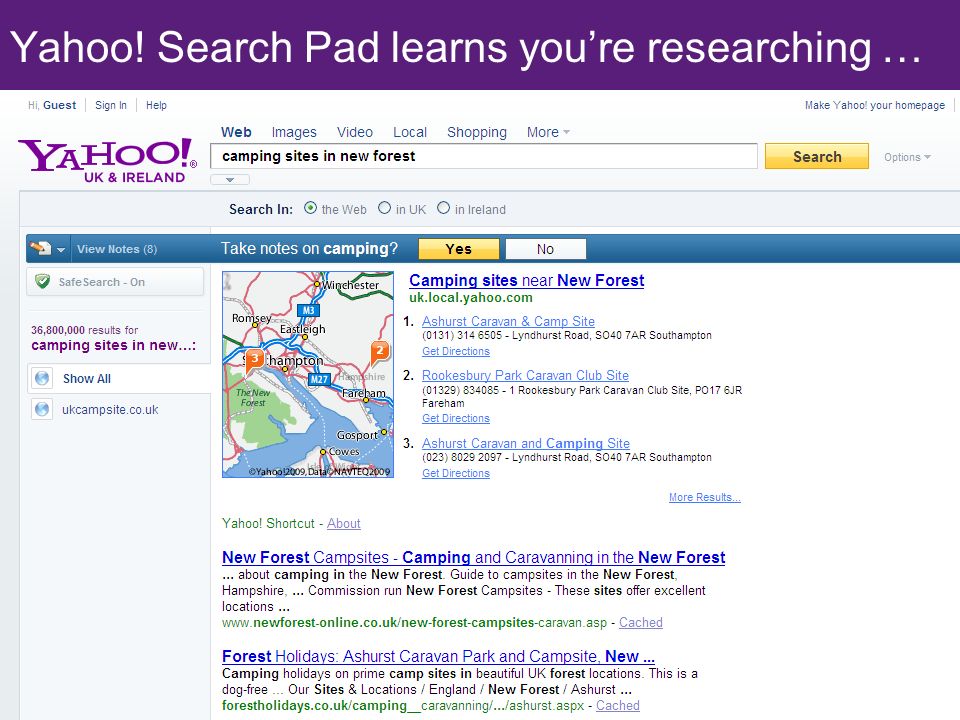Expand the arrow tab below the search box
The image size is (960, 720).
(x=230, y=179)
